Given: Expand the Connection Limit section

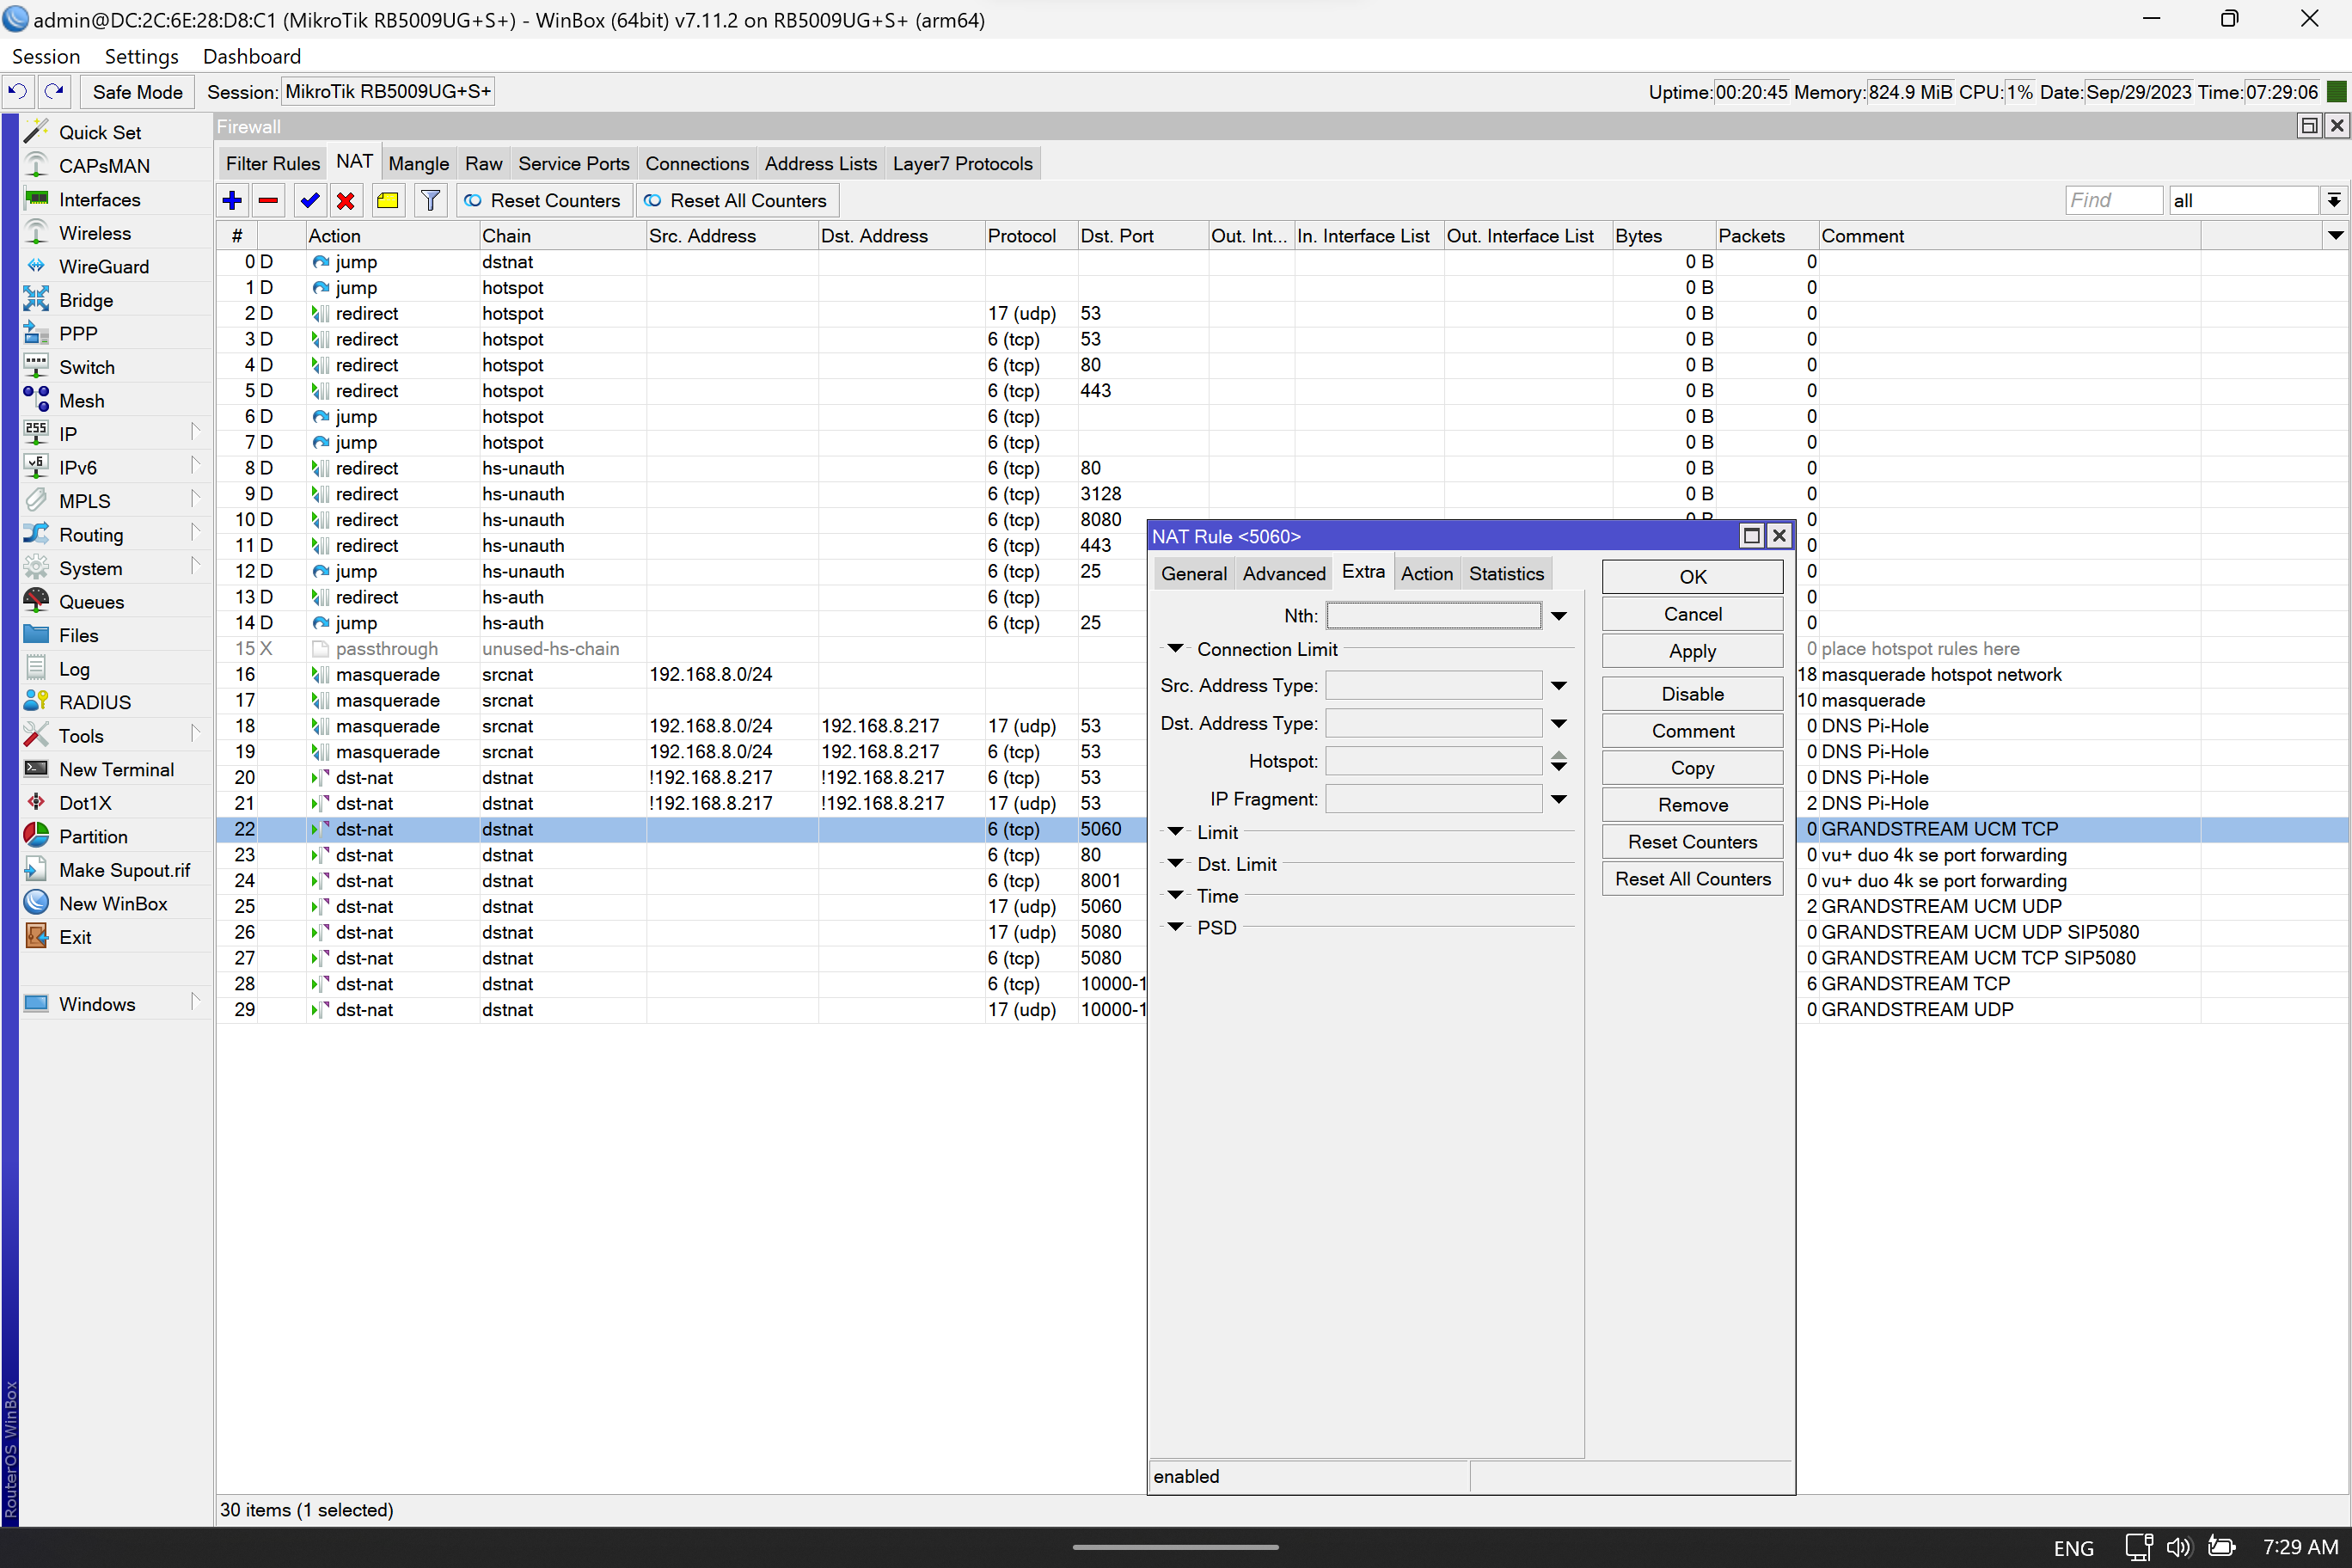Looking at the screenshot, I should click(x=1176, y=648).
